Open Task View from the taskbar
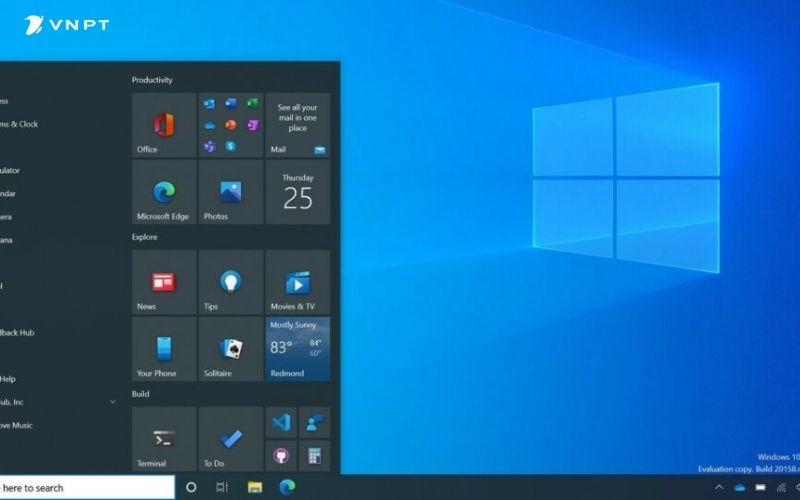 point(221,487)
